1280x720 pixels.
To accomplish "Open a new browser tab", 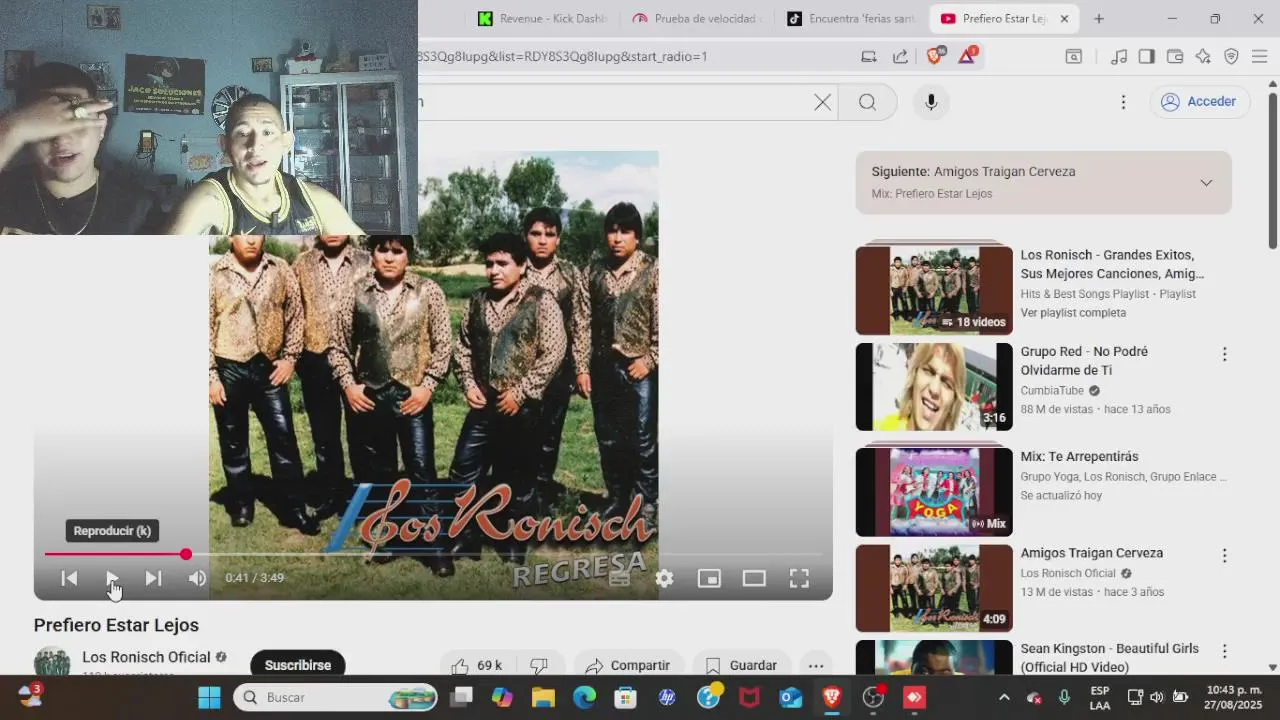I will (1099, 18).
